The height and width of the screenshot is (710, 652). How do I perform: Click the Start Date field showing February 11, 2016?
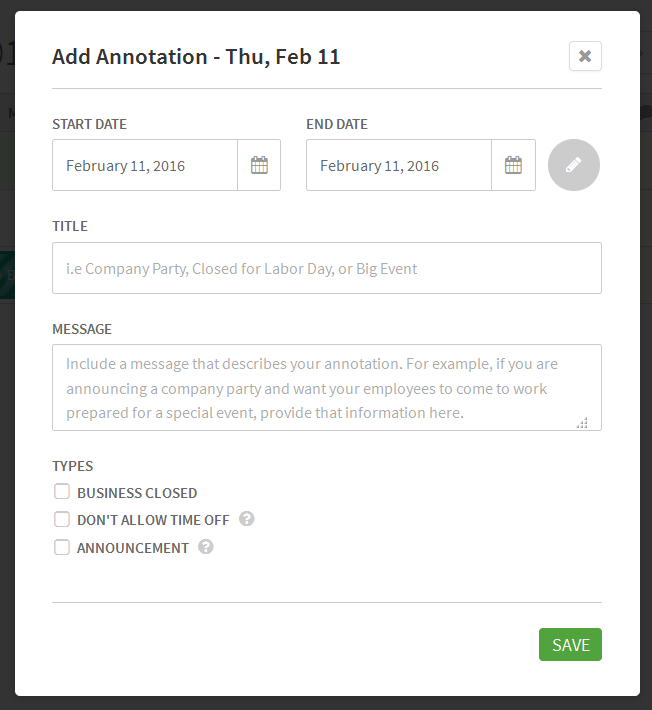pos(145,165)
